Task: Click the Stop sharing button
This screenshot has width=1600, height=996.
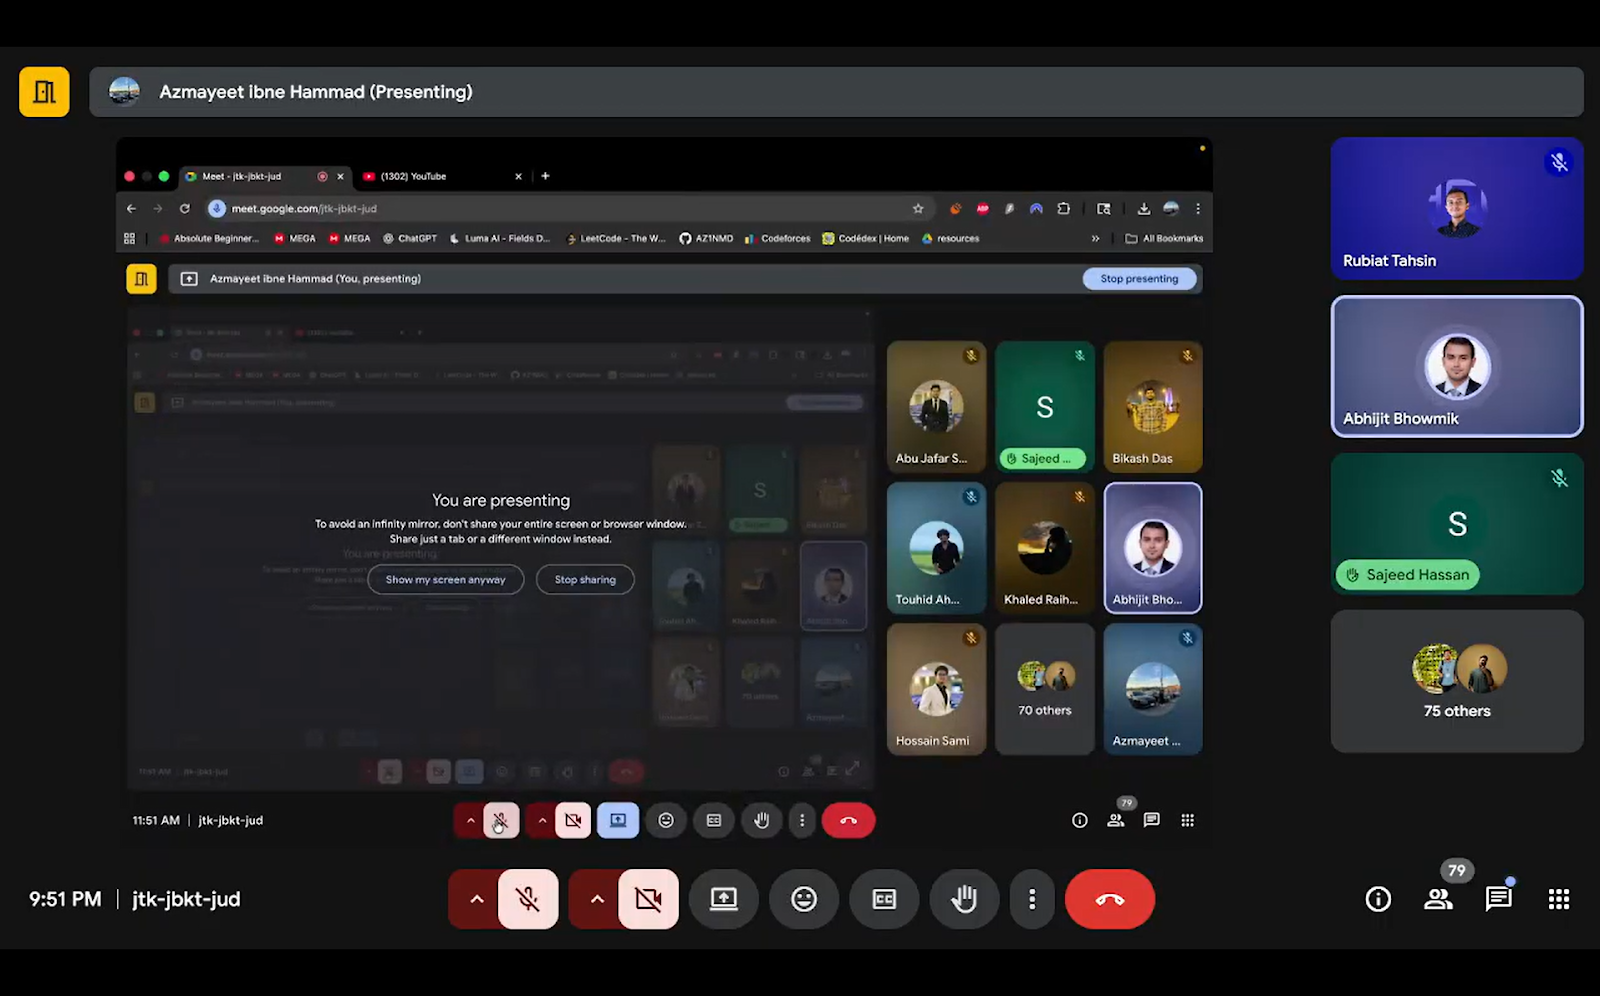Action: [x=585, y=580]
